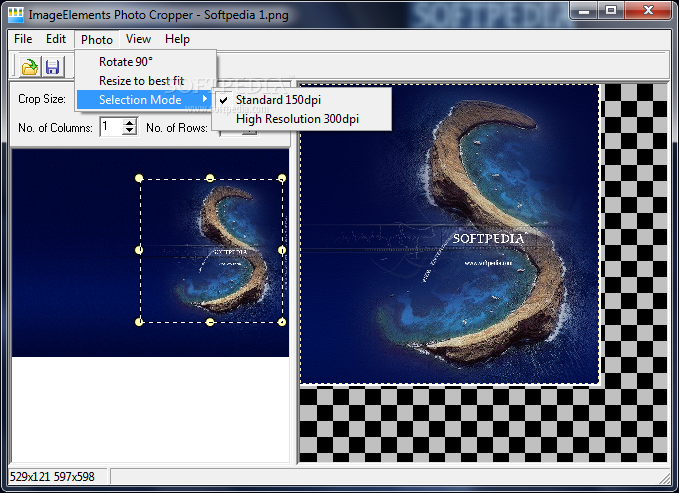Click the bottom-left crop selection handle
Screen dimensions: 679x493
click(x=139, y=322)
